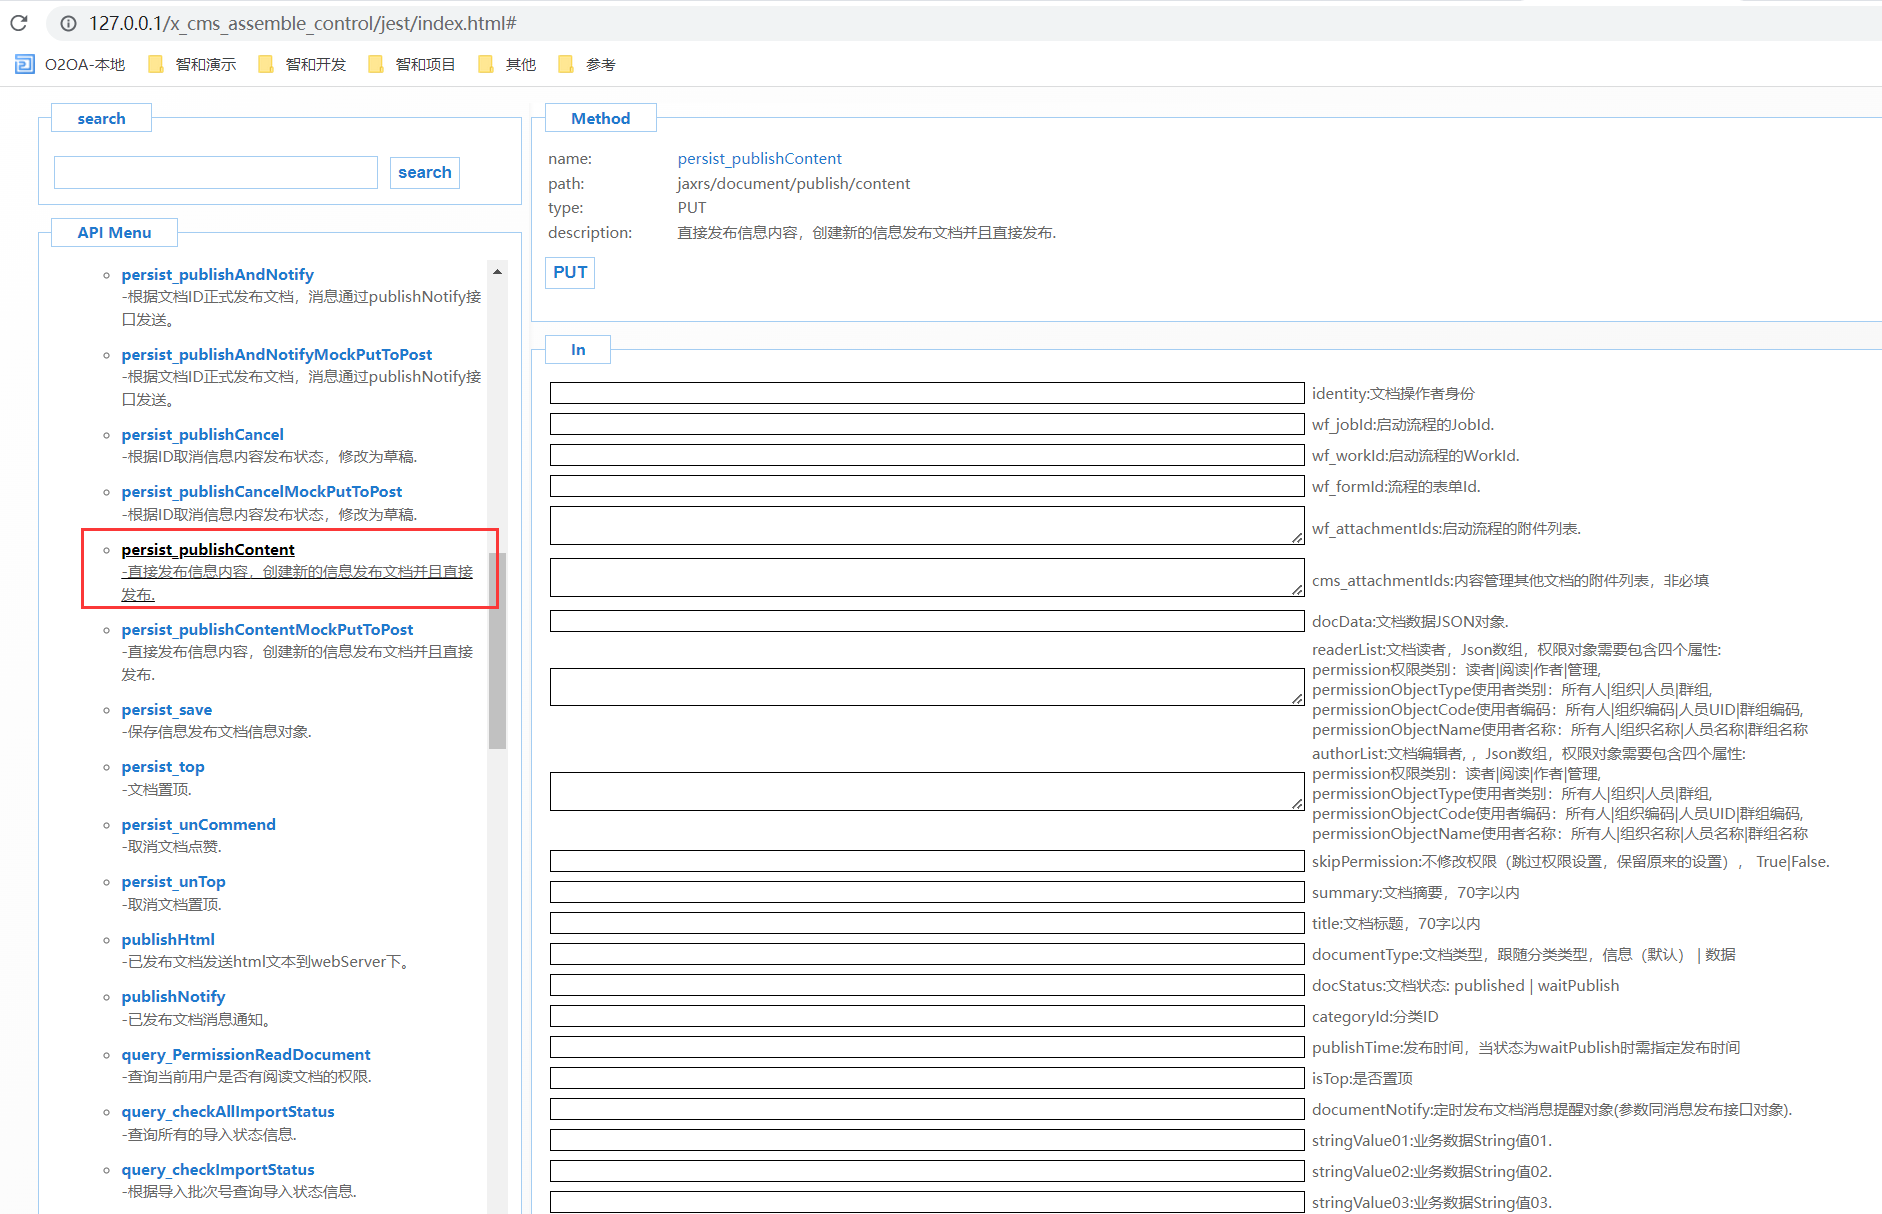Click the API menu scrollbar thumb
Screen dimensions: 1882x1214
point(497,650)
